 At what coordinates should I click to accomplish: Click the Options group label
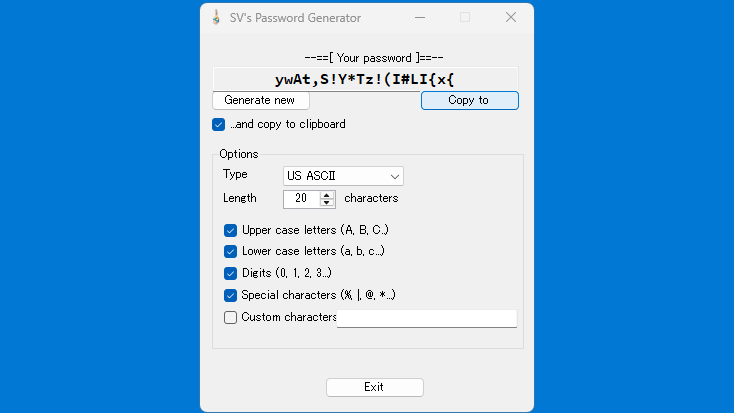[x=238, y=154]
